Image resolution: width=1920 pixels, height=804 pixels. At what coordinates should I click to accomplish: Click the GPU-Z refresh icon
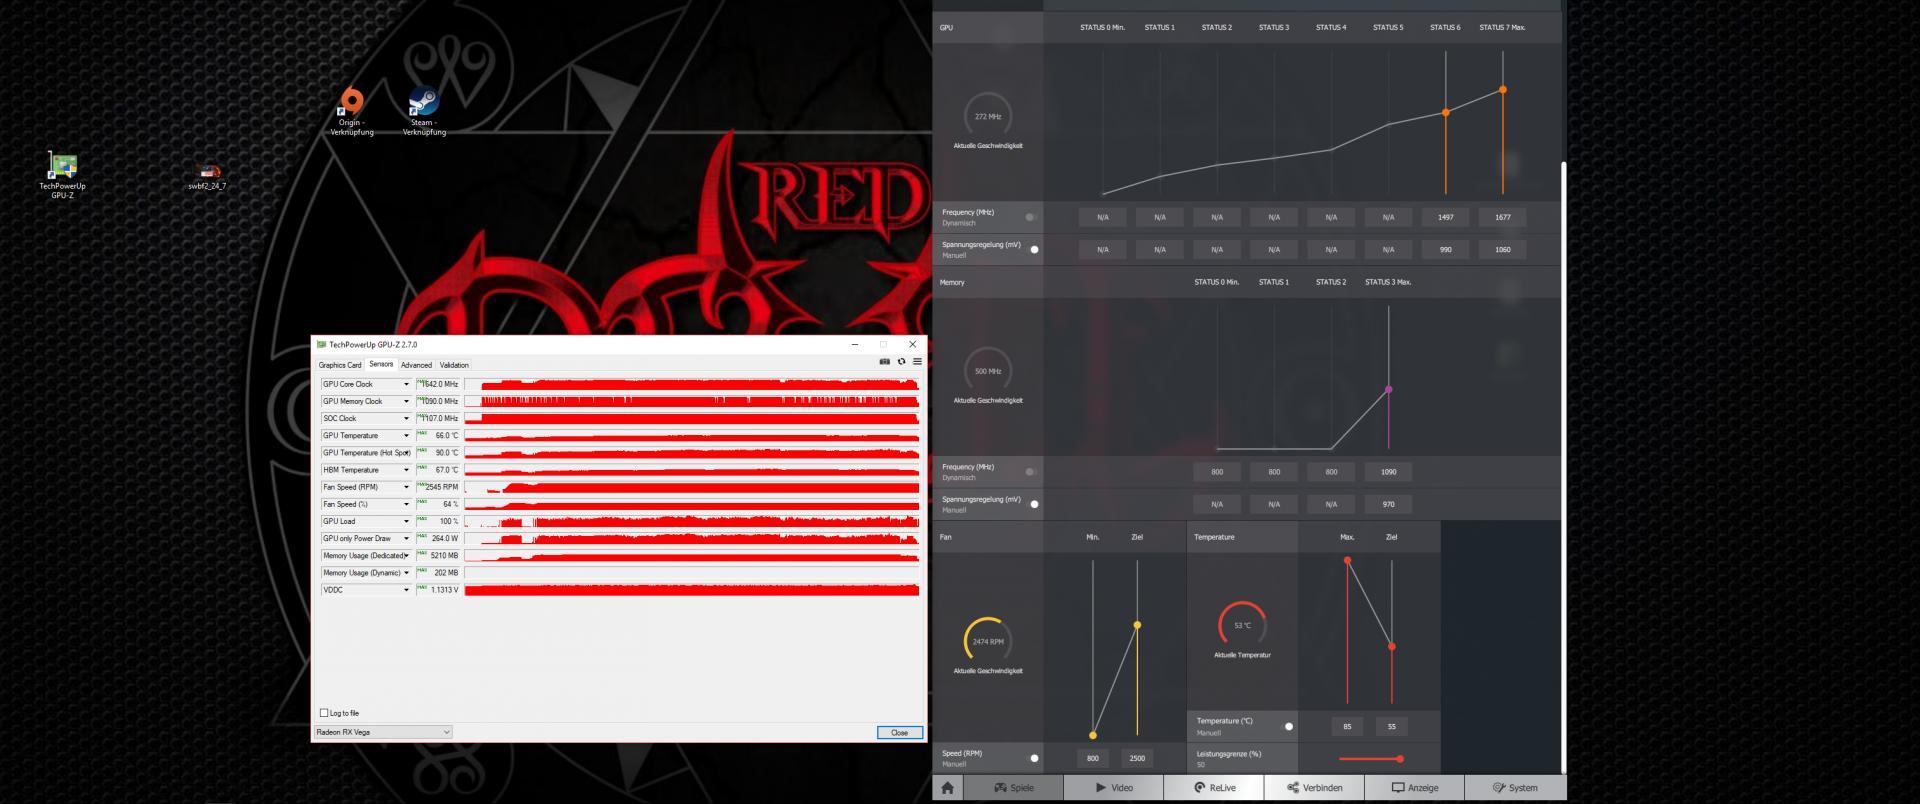(x=901, y=362)
